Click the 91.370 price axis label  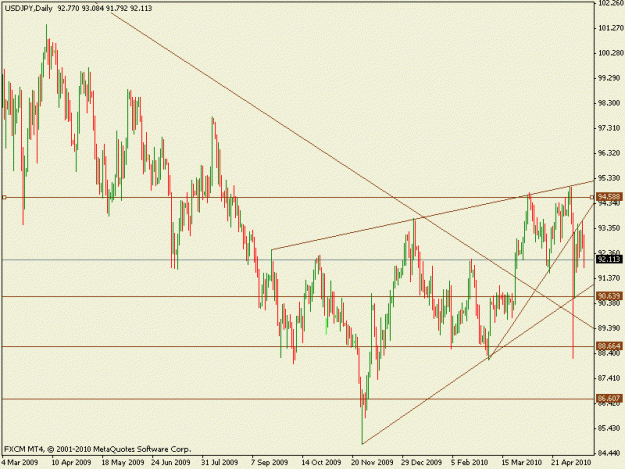click(x=610, y=278)
